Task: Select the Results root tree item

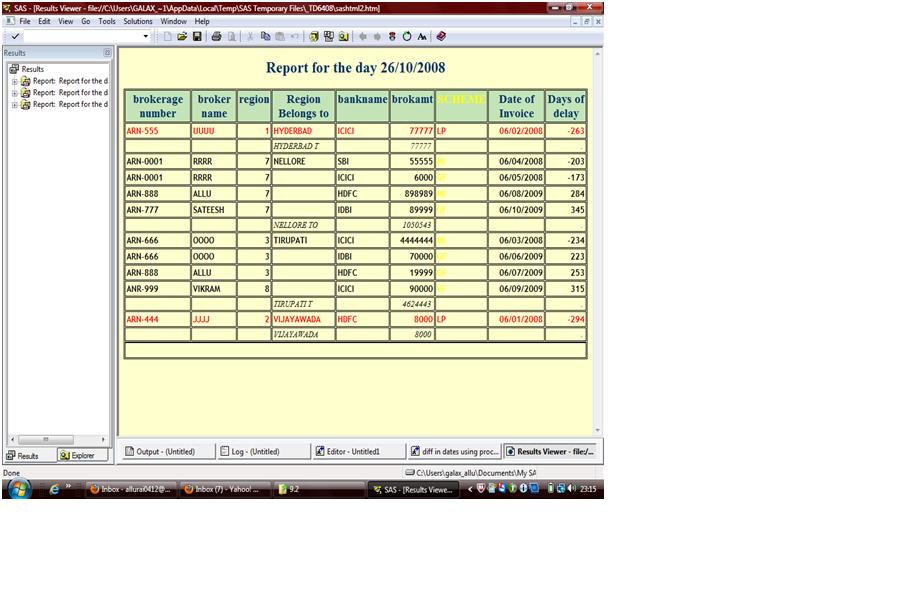Action: pos(32,69)
